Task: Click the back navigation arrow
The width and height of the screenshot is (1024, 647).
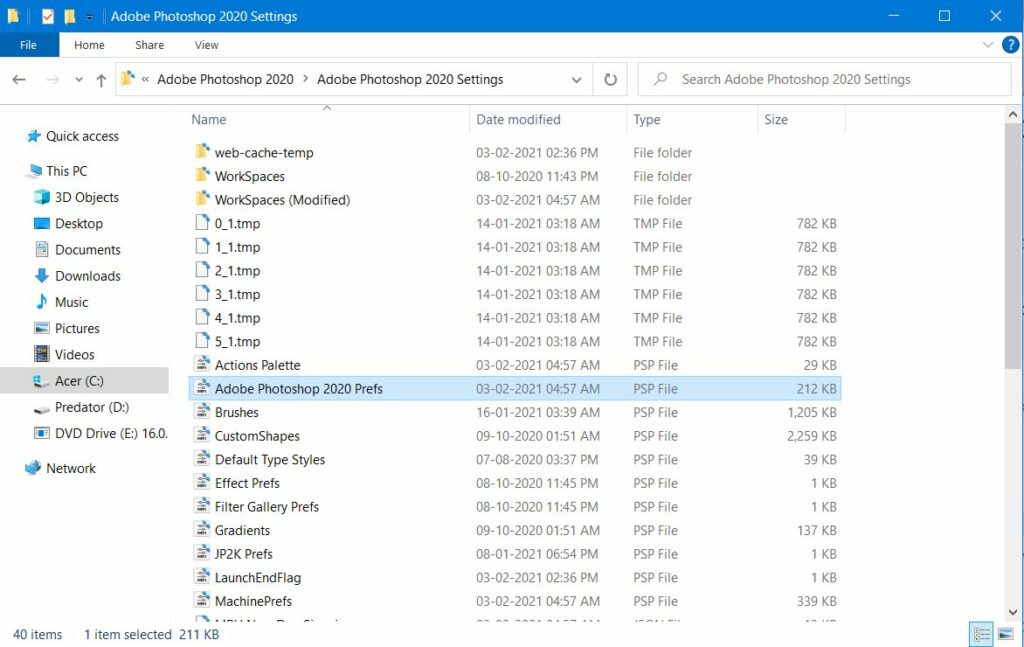Action: pos(18,79)
